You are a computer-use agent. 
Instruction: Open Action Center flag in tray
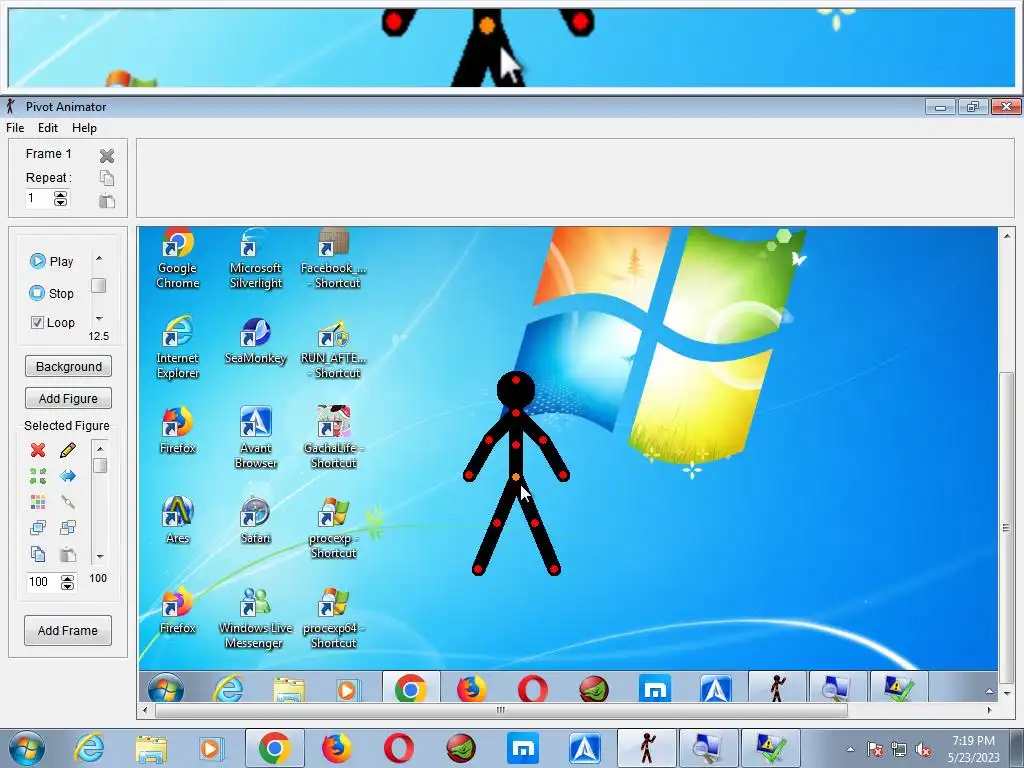[874, 749]
